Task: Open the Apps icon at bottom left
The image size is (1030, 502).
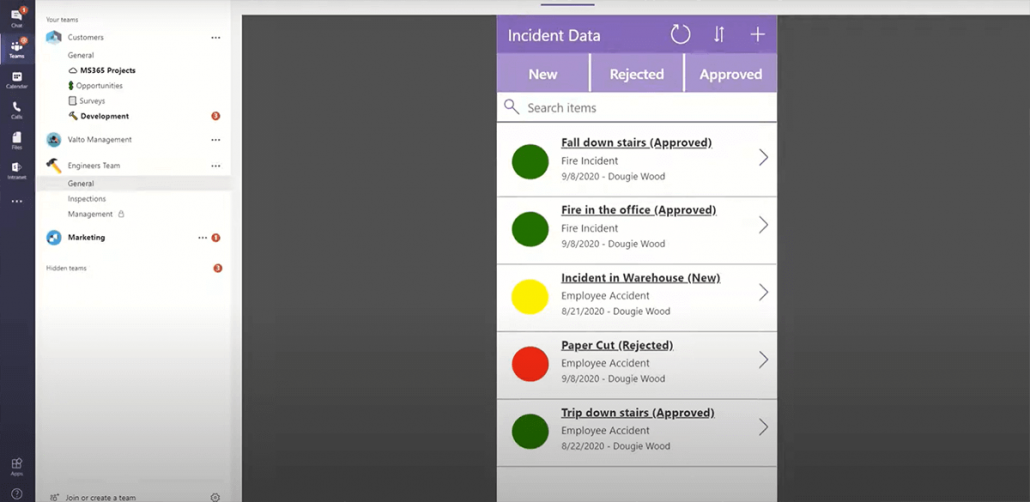Action: (17, 466)
